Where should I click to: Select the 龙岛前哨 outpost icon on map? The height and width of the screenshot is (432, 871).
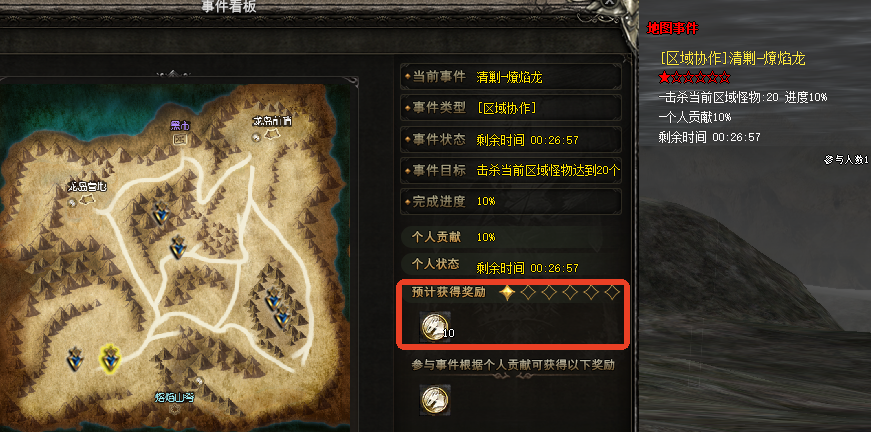pyautogui.click(x=273, y=134)
